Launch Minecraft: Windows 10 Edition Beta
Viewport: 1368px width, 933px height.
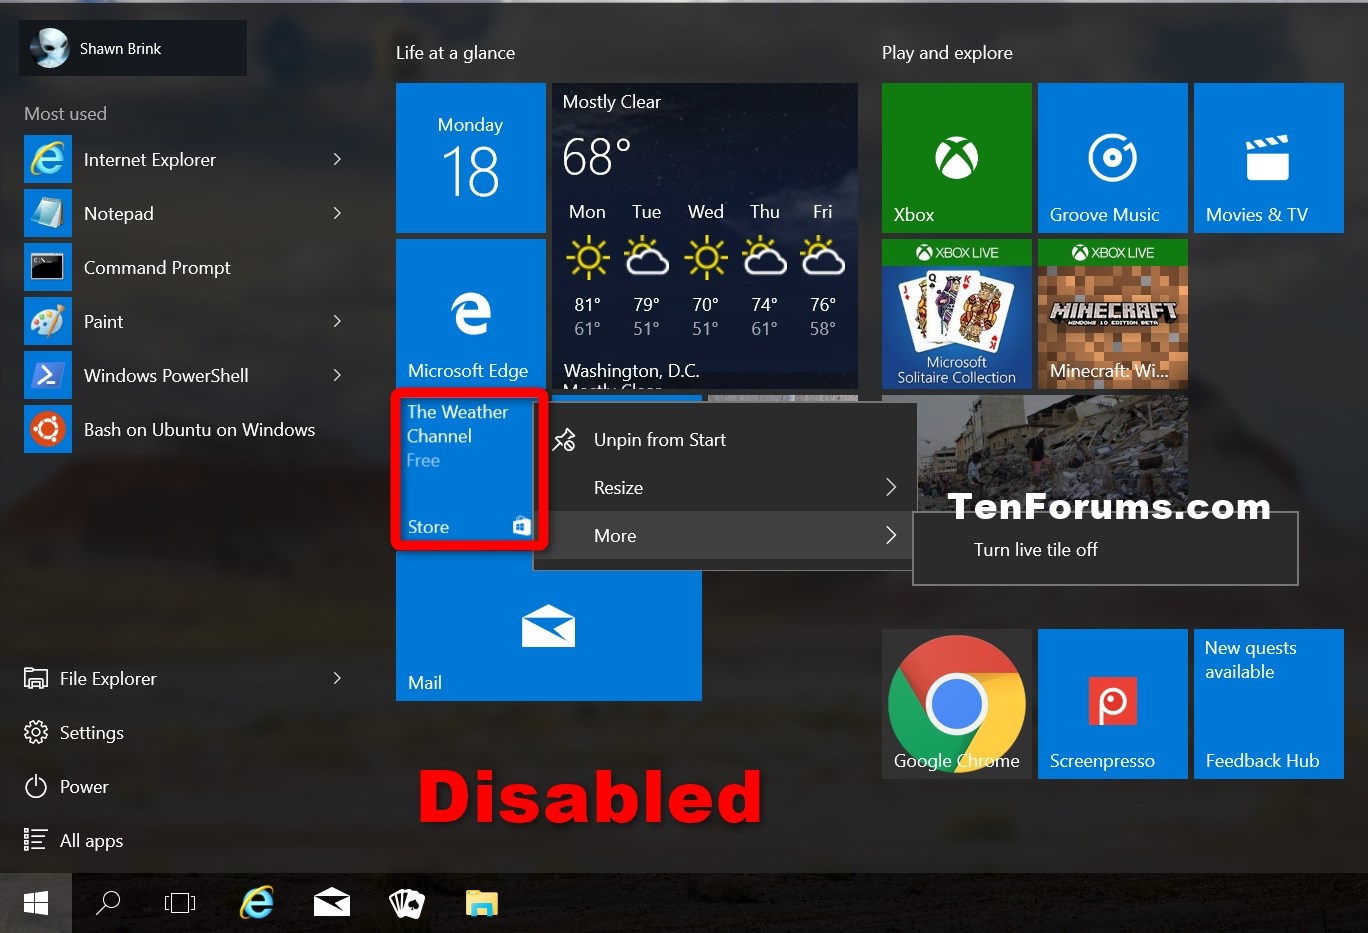[x=1111, y=320]
